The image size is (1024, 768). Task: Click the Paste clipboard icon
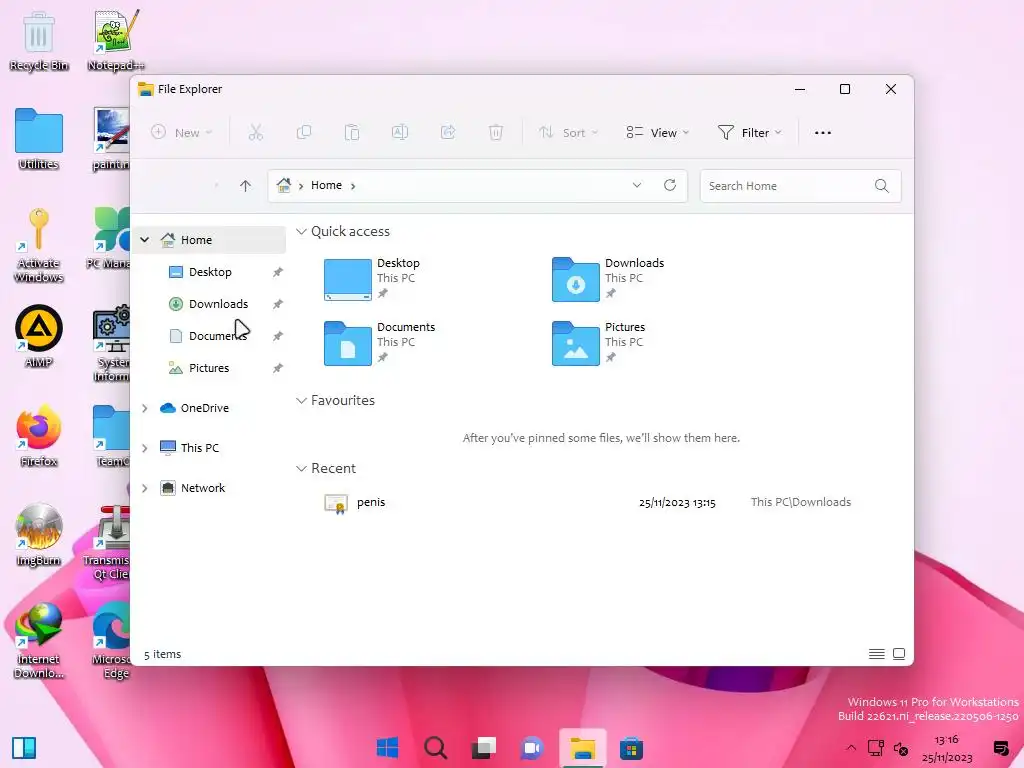(x=352, y=133)
